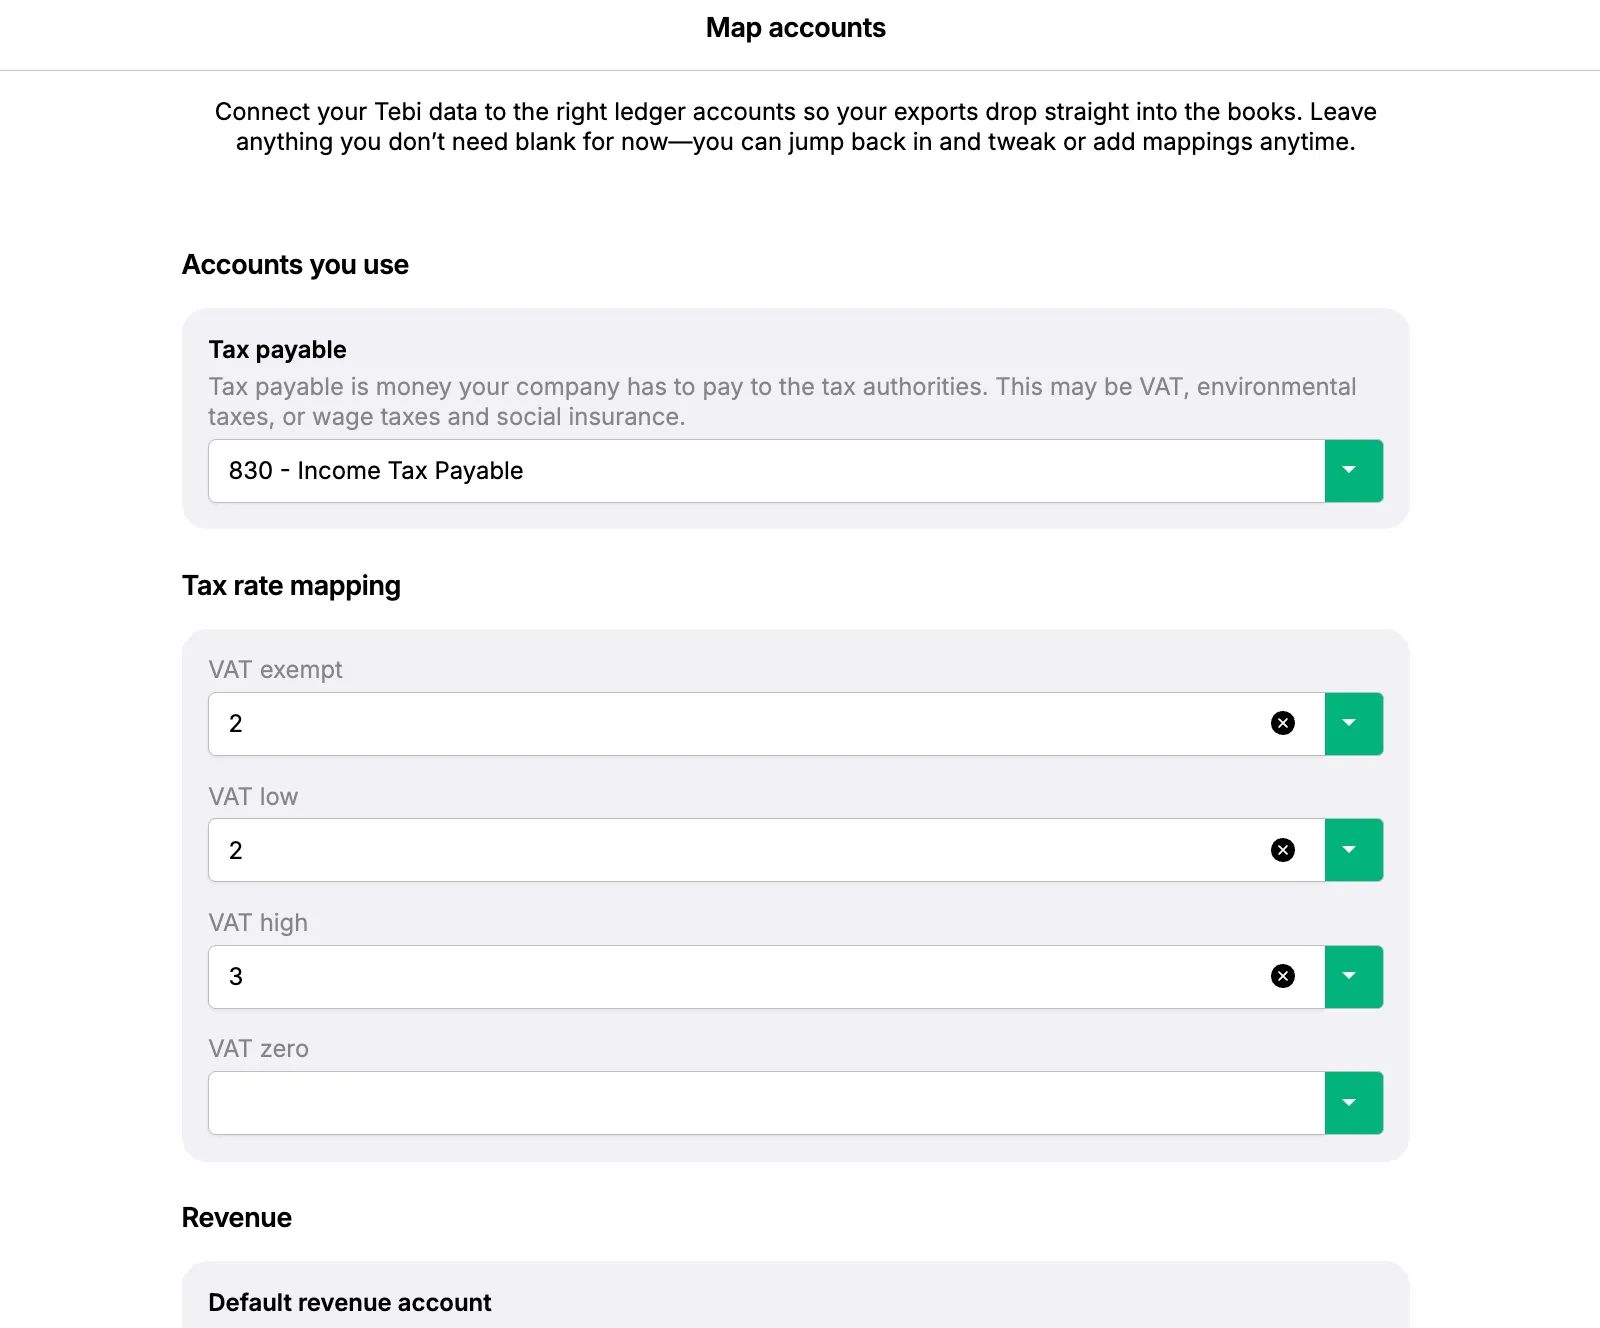Expand the VAT low dropdown arrow

pos(1353,850)
